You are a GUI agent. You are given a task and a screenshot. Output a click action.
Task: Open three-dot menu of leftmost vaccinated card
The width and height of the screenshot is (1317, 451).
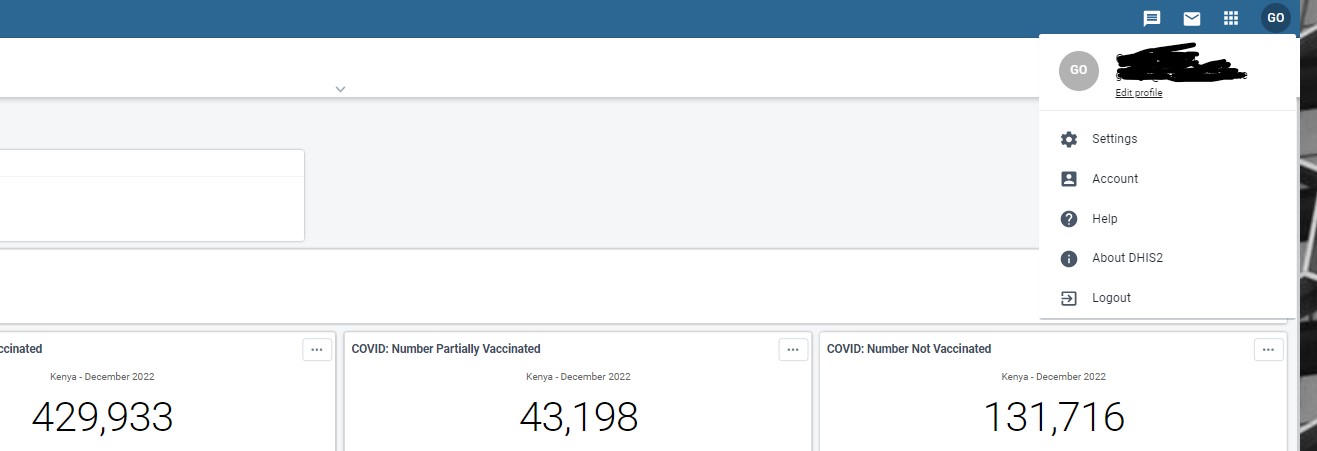[x=316, y=349]
